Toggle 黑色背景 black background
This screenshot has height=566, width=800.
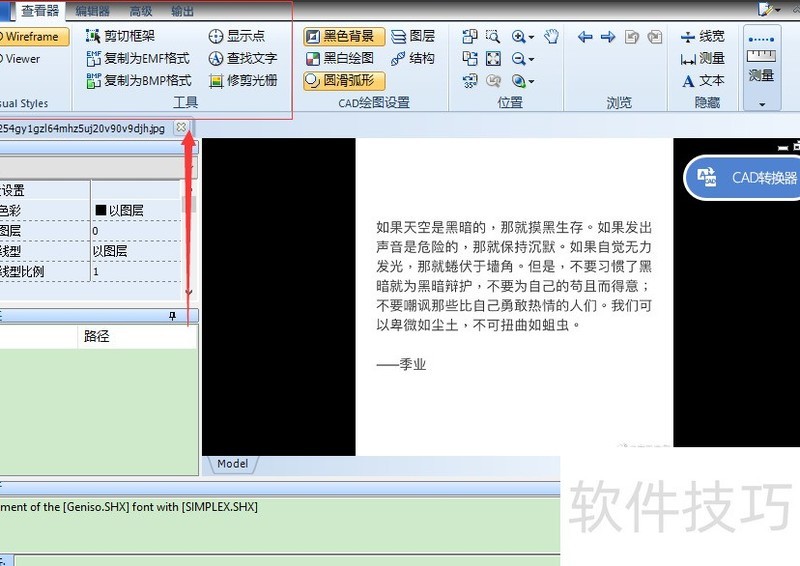click(x=343, y=36)
